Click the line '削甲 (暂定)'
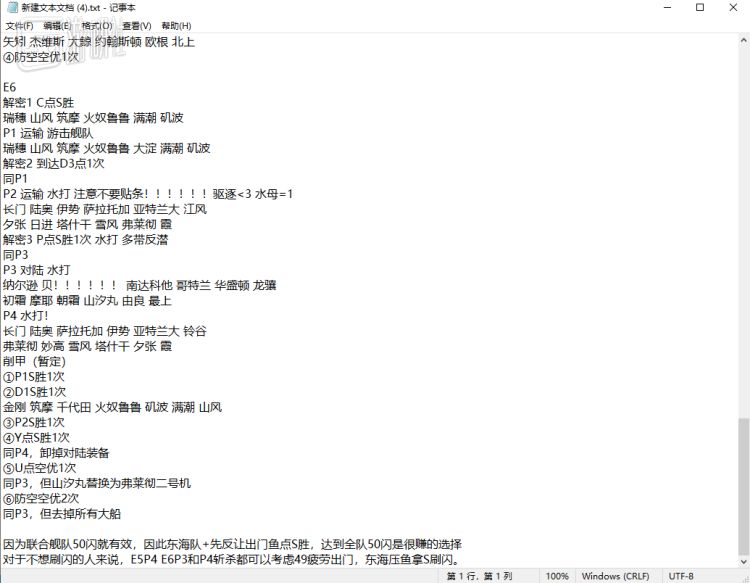This screenshot has width=750, height=583. point(34,361)
